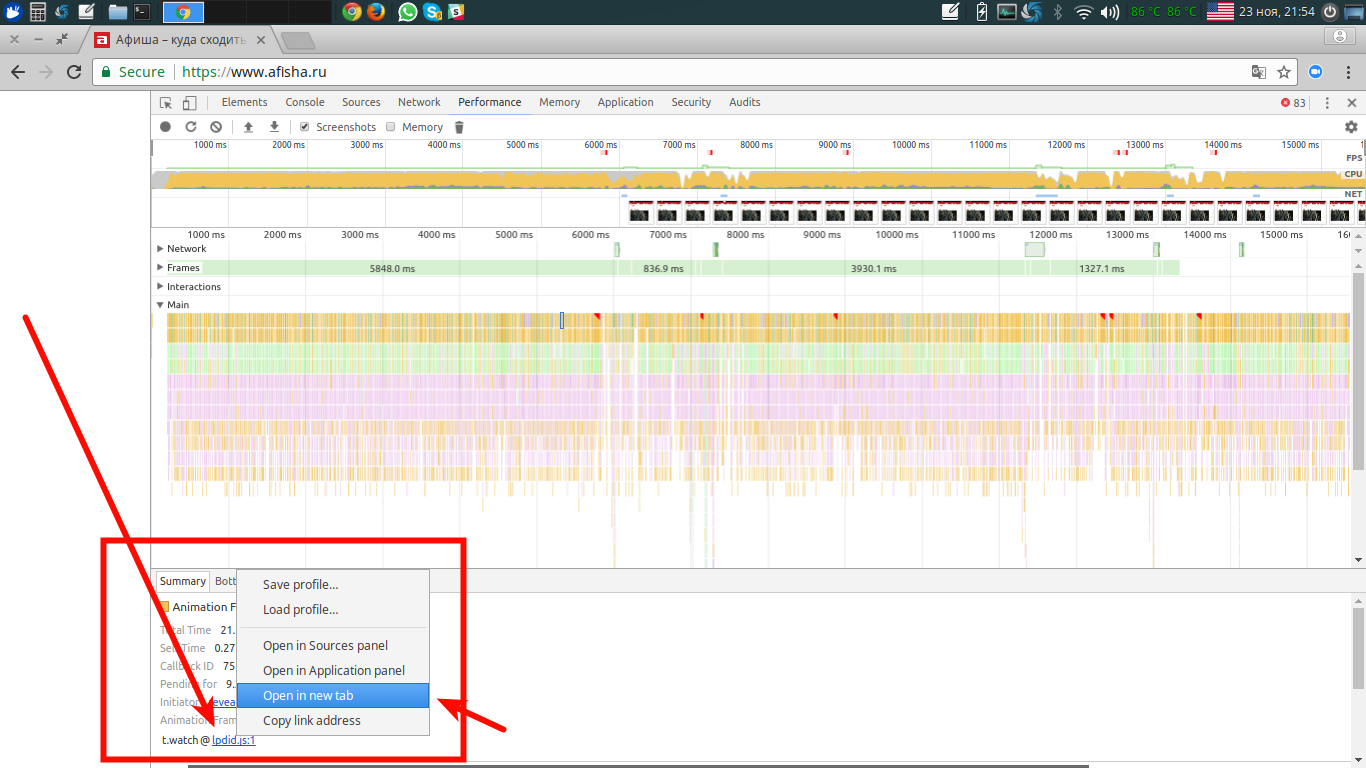Screen dimensions: 1366x768
Task: Select Open in Sources panel
Action: click(x=333, y=646)
